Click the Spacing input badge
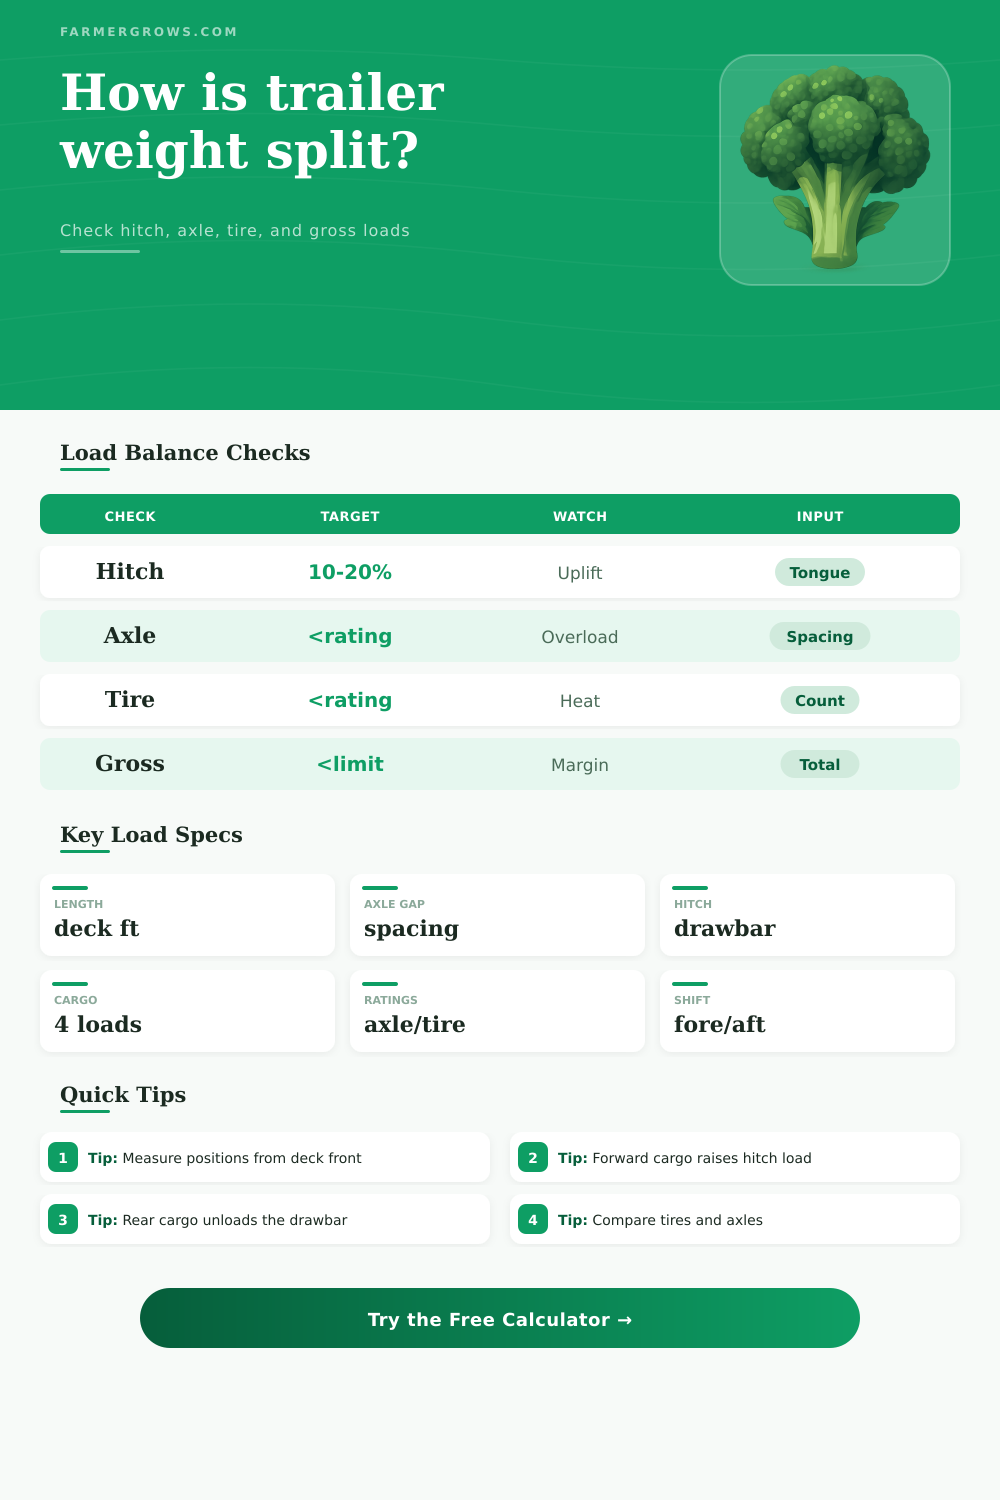The width and height of the screenshot is (1000, 1500). pyautogui.click(x=820, y=636)
